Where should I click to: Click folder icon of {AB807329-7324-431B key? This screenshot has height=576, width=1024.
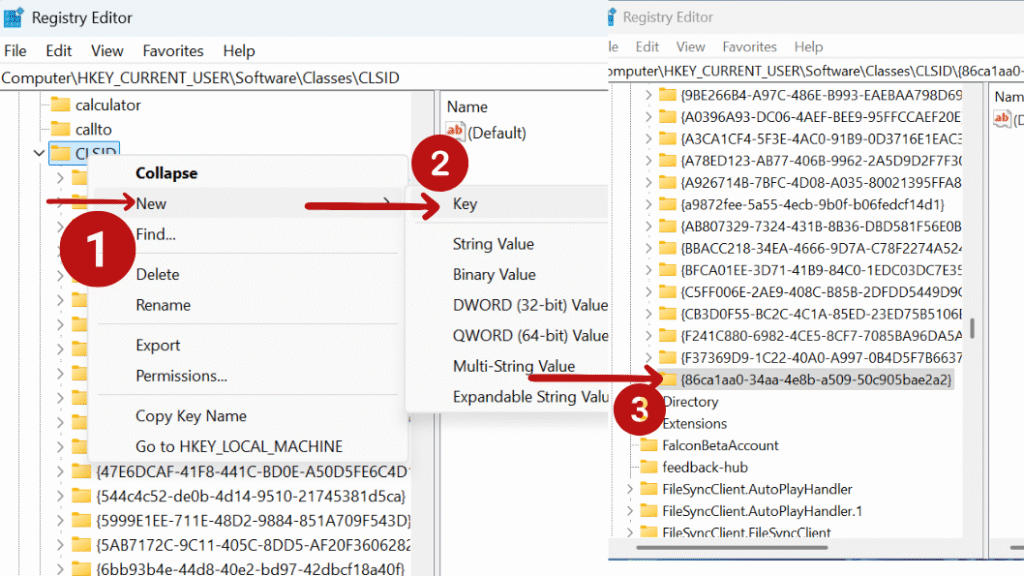(x=667, y=226)
